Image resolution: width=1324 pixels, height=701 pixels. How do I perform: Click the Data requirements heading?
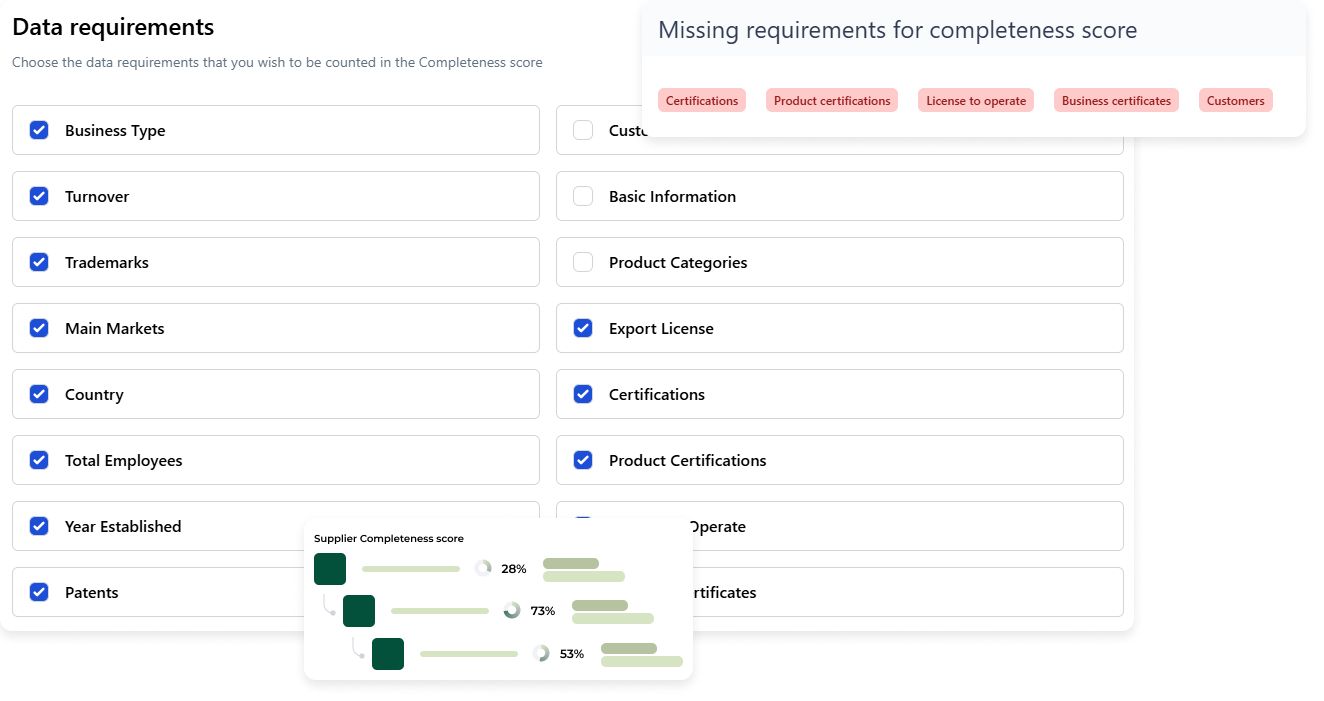coord(113,27)
